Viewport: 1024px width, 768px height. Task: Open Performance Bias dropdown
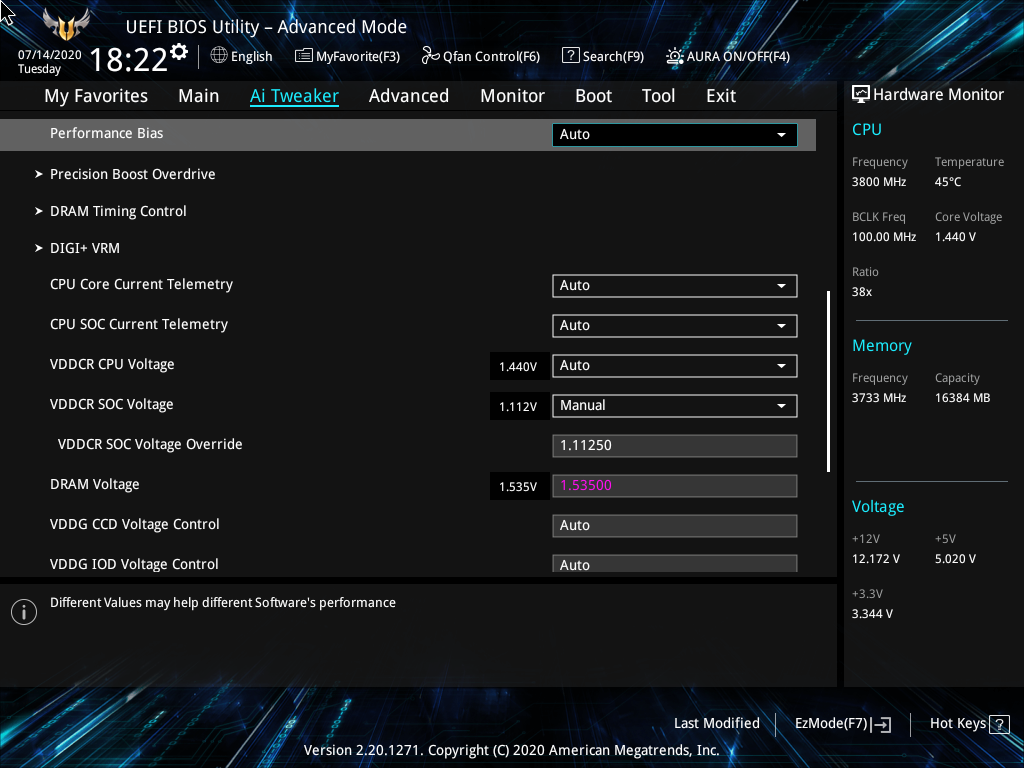pos(675,135)
